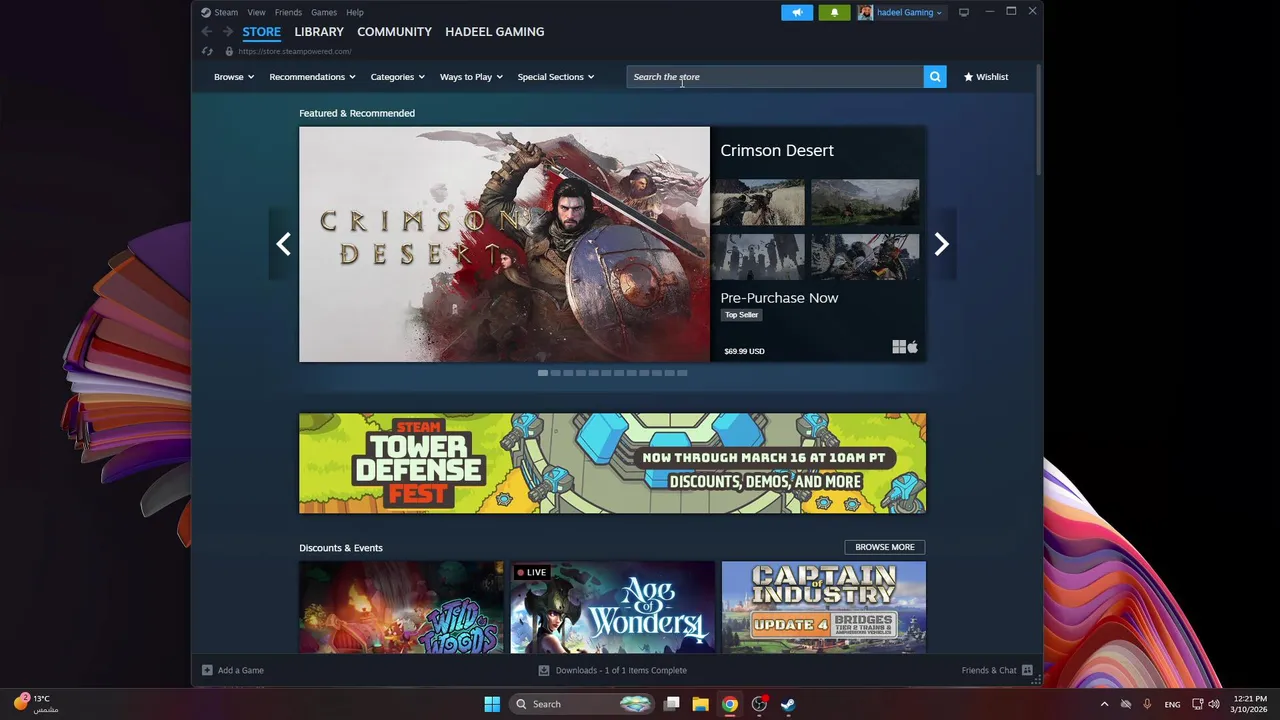Focus the Search the store field

coord(775,77)
